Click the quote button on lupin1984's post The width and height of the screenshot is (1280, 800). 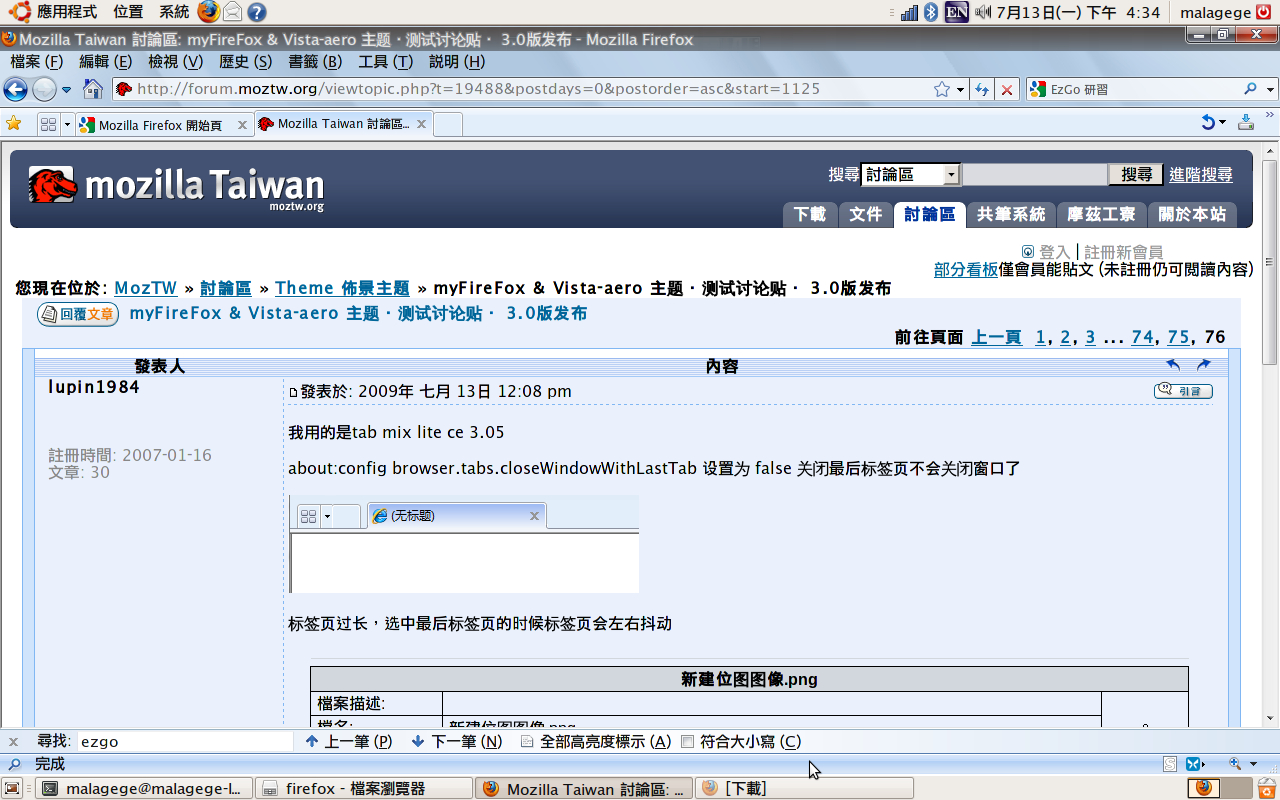[x=1183, y=391]
